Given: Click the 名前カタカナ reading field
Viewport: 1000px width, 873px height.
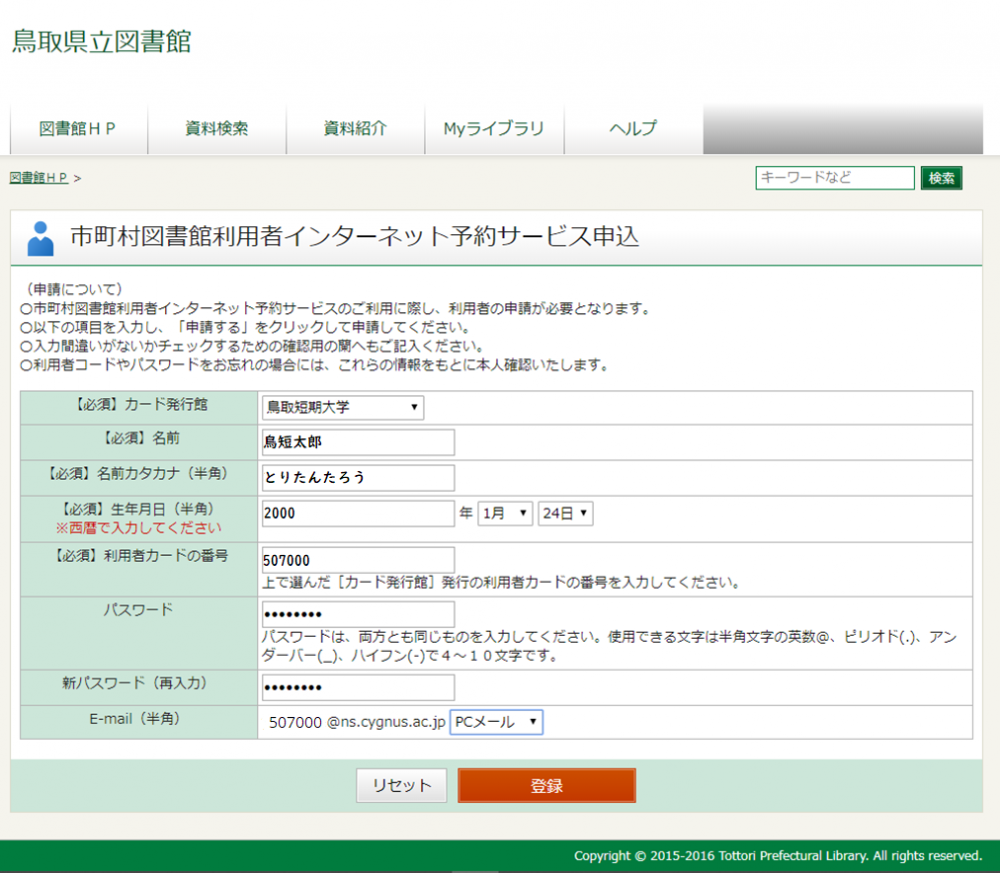Looking at the screenshot, I should click(x=357, y=478).
